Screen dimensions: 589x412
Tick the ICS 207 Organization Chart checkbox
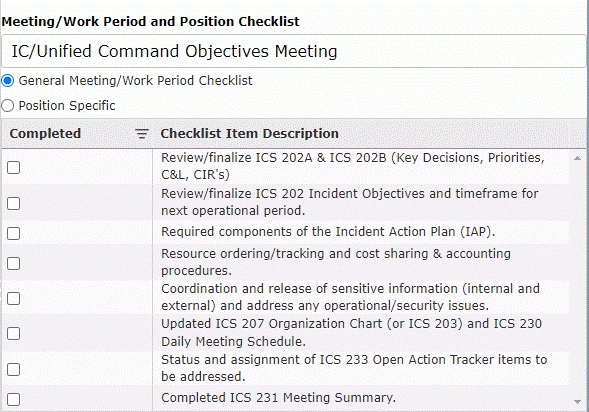pos(14,333)
